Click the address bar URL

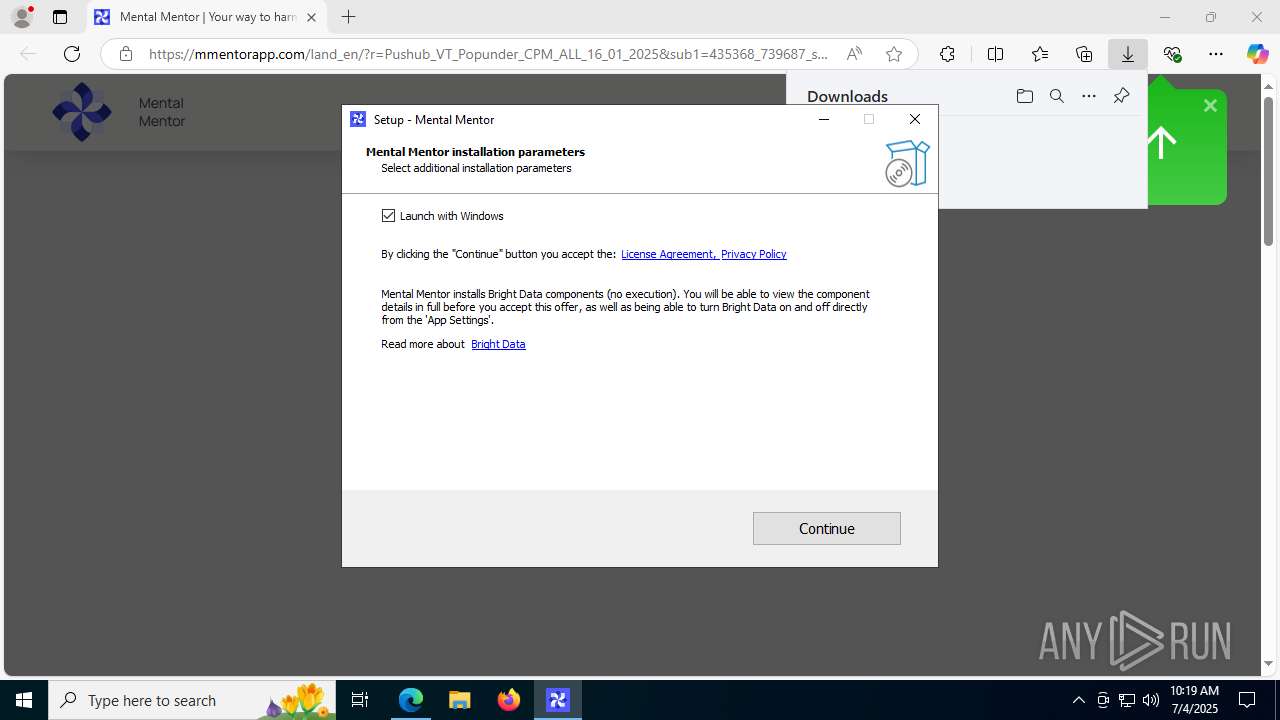point(488,54)
